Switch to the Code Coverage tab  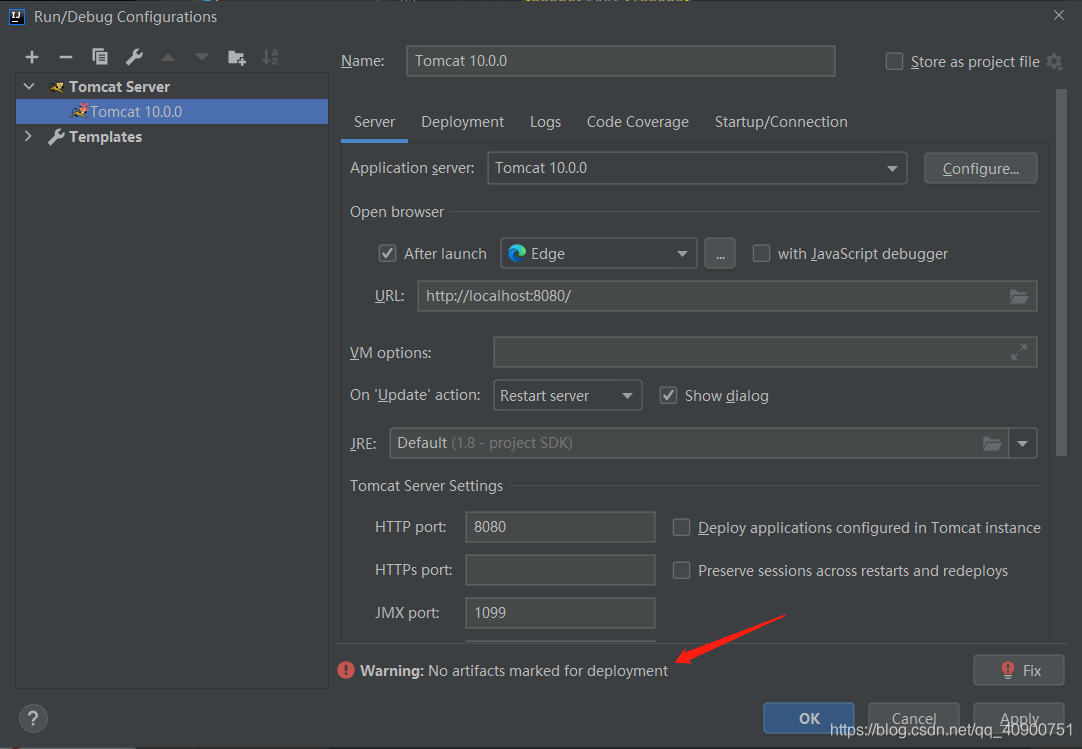[x=638, y=122]
